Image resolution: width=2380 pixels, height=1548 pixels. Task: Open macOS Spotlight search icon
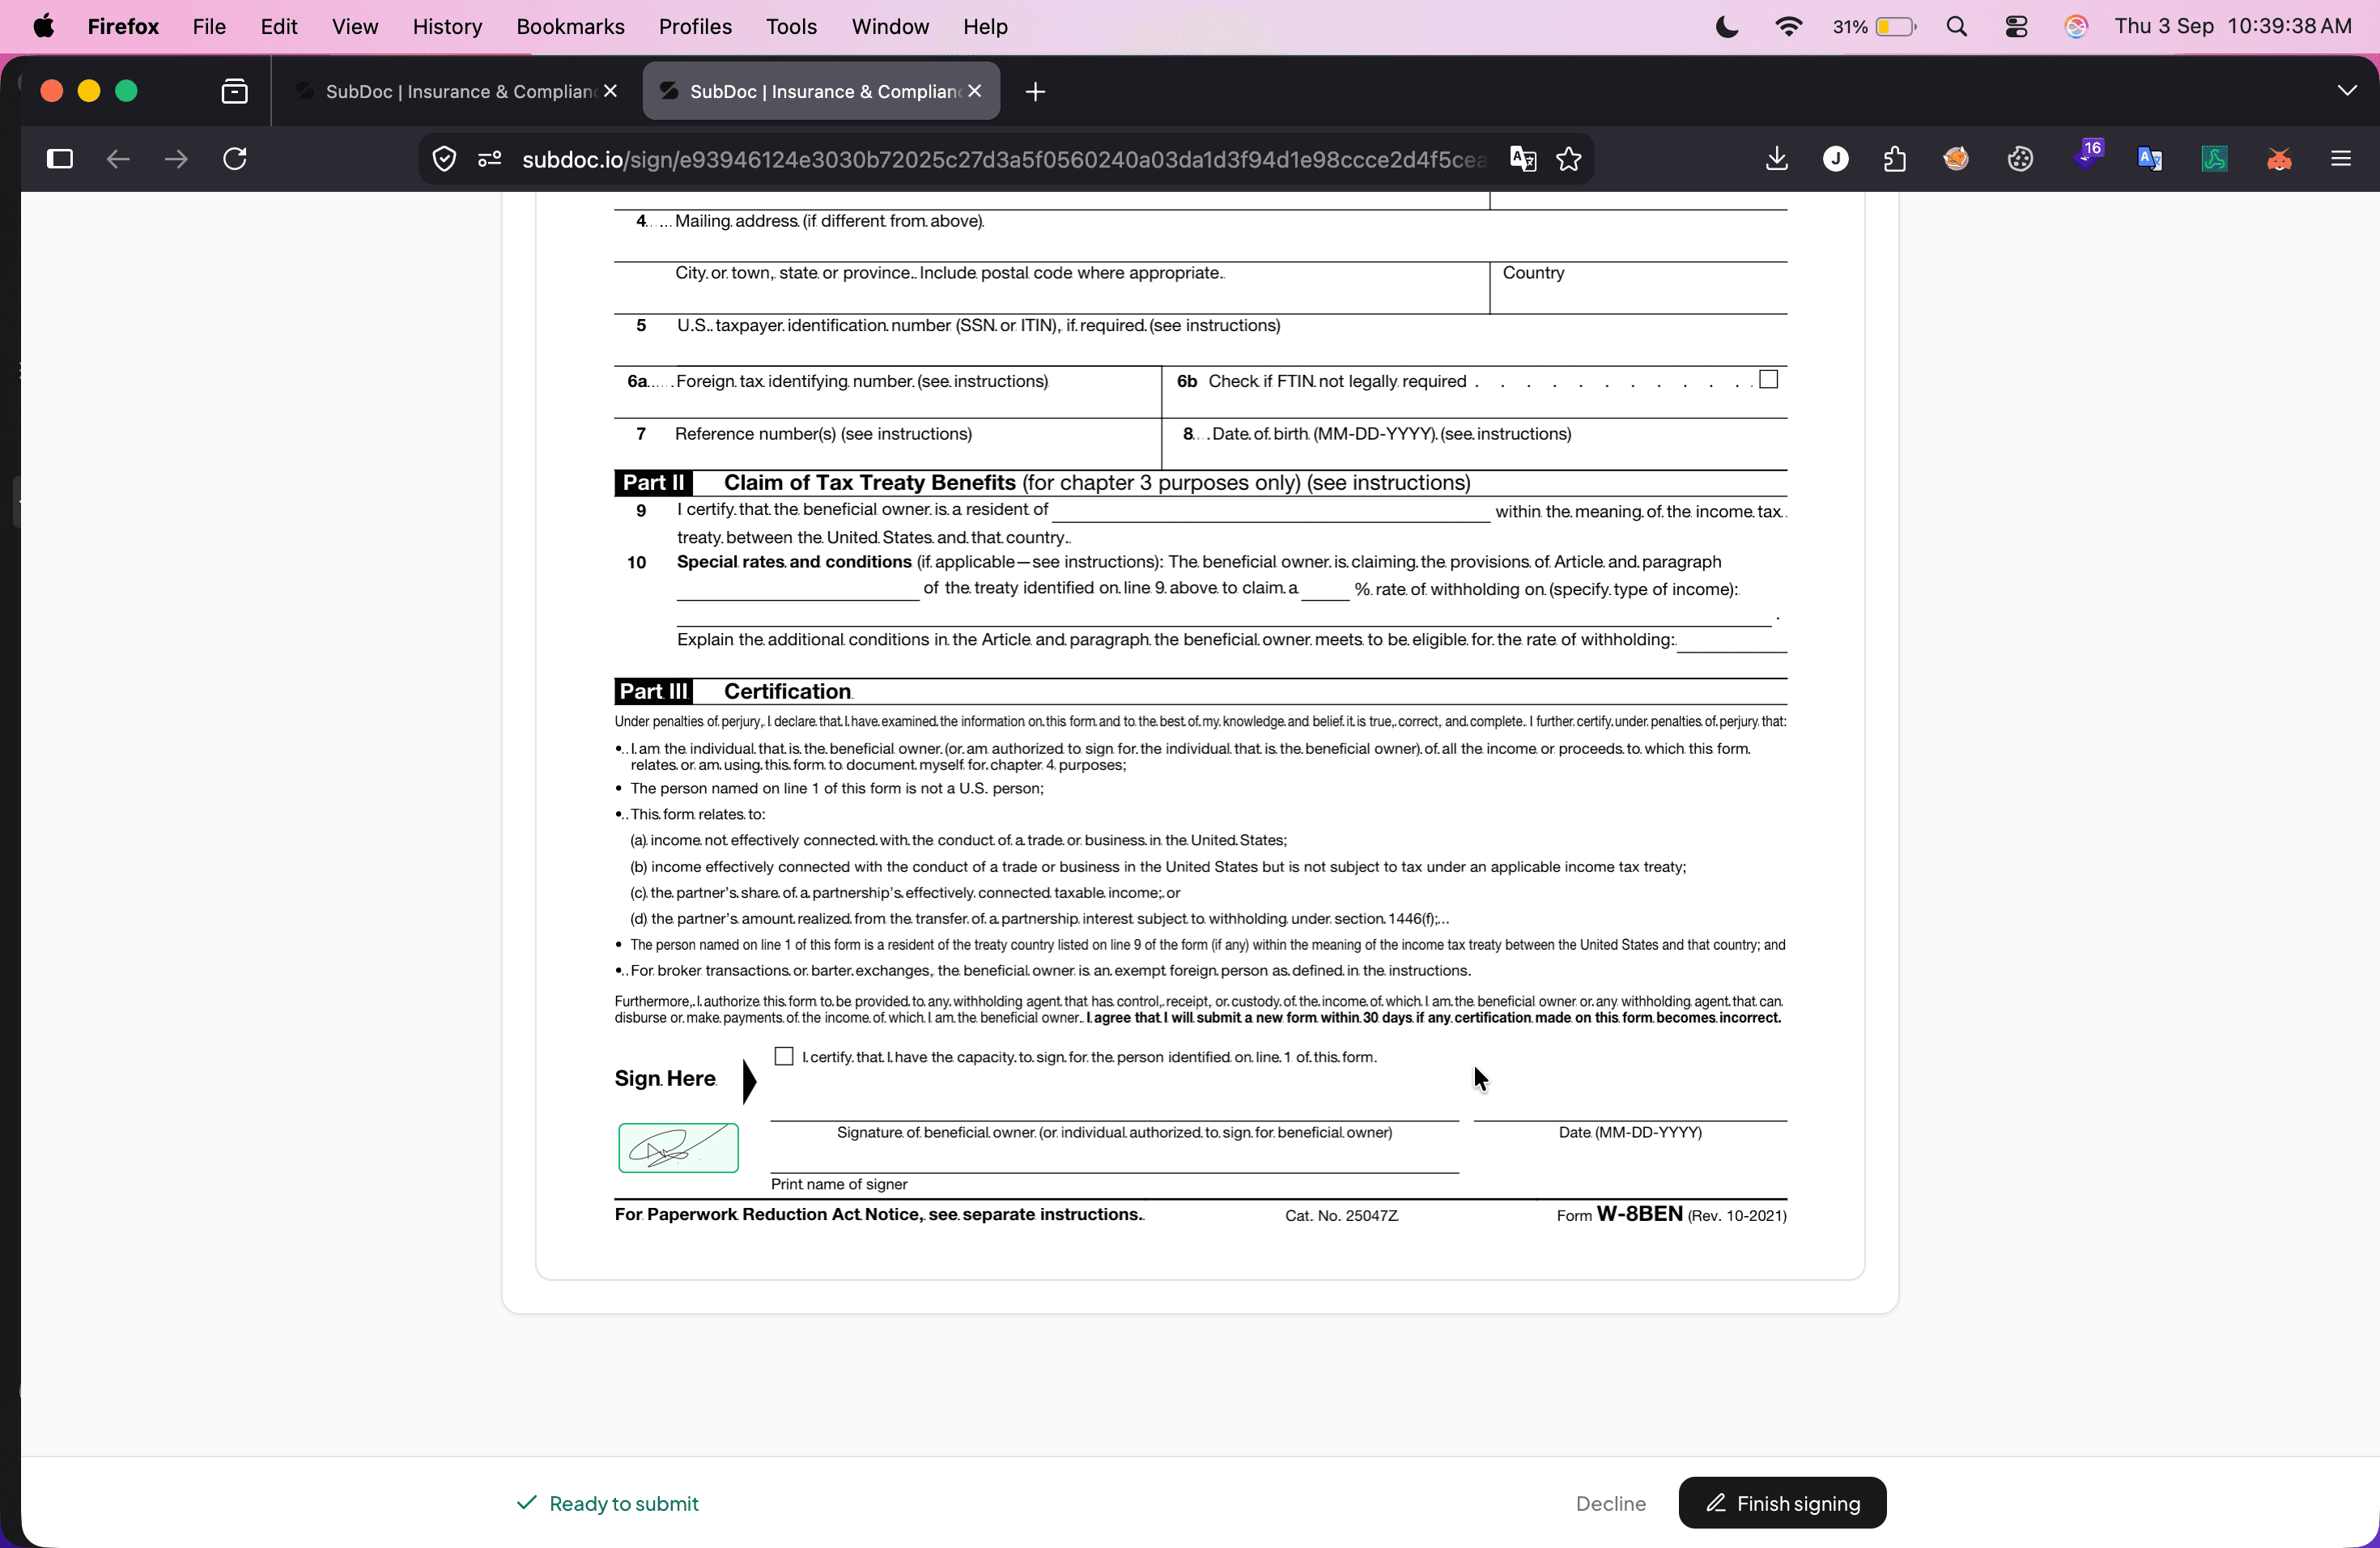tap(1957, 27)
